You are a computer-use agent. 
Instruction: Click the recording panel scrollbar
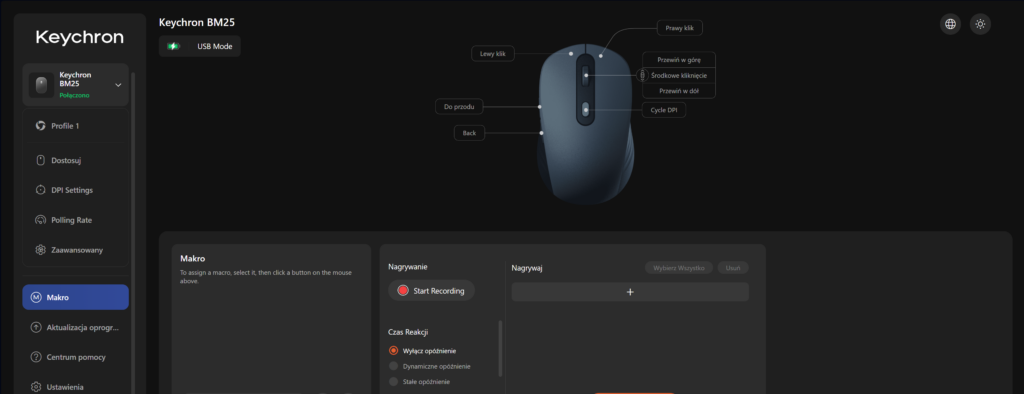[x=501, y=348]
